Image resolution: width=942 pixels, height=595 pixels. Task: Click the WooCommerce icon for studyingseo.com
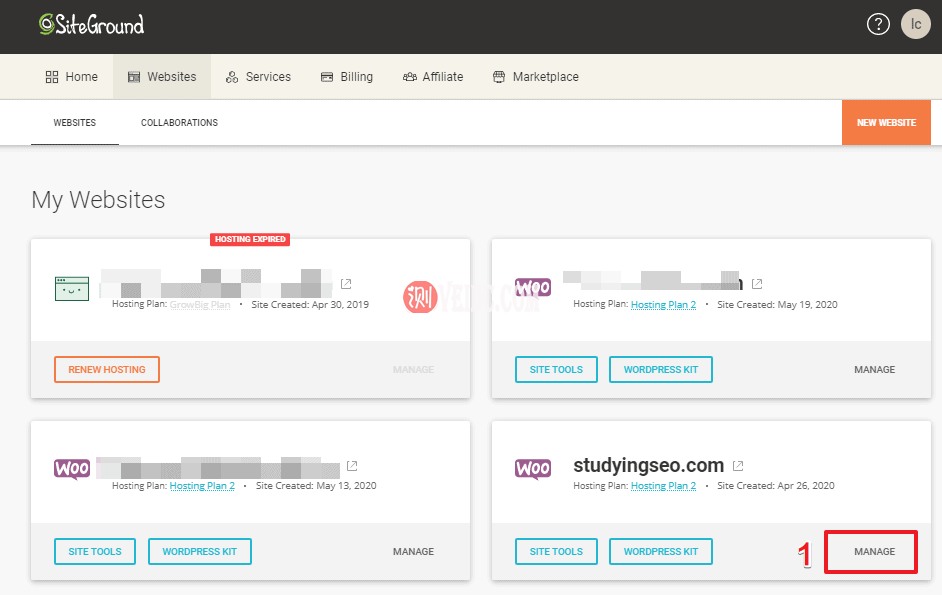[533, 468]
